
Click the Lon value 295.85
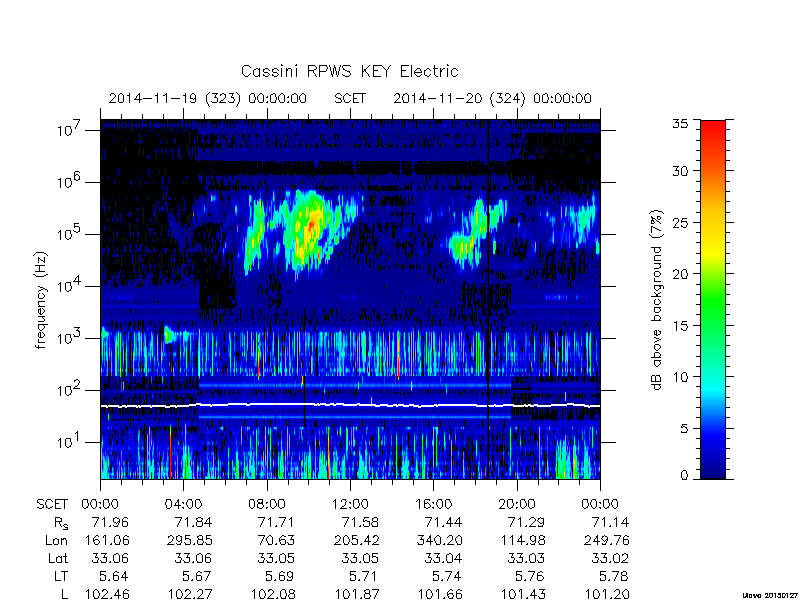tap(190, 540)
